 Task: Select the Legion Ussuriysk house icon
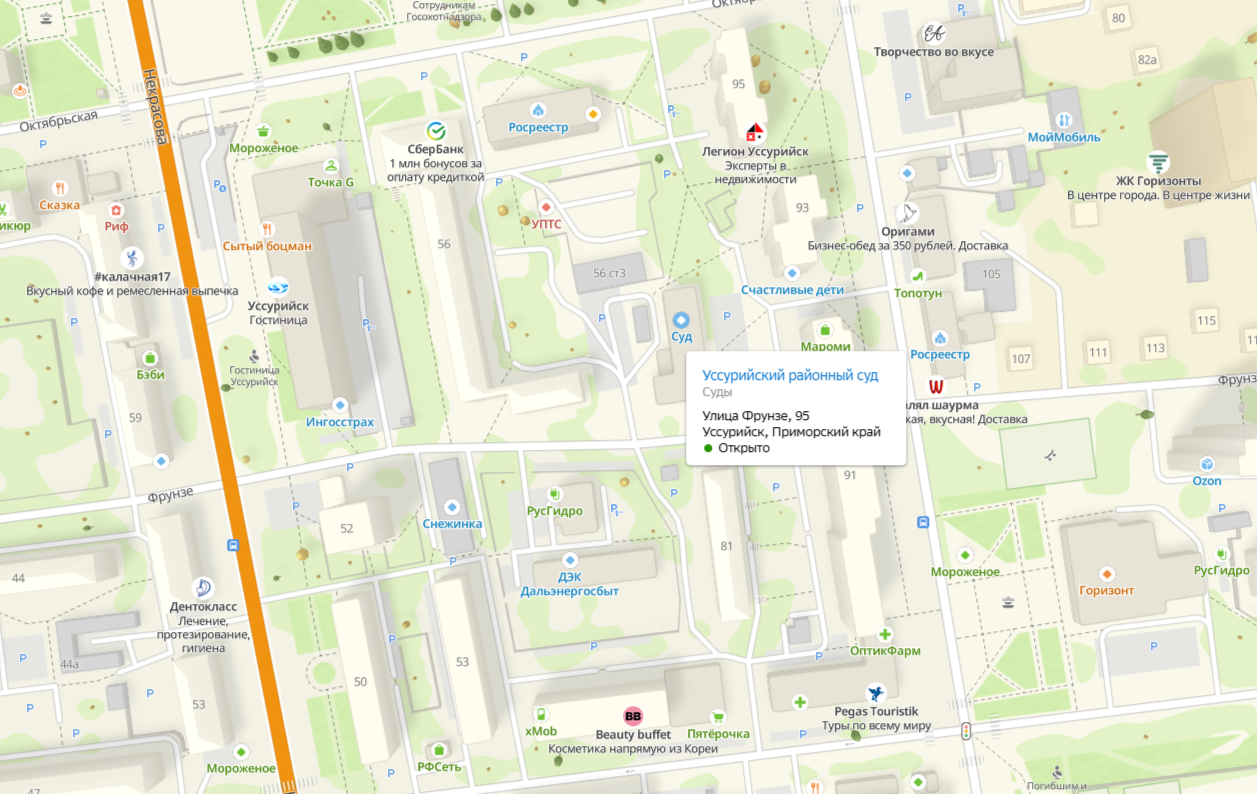tap(755, 132)
